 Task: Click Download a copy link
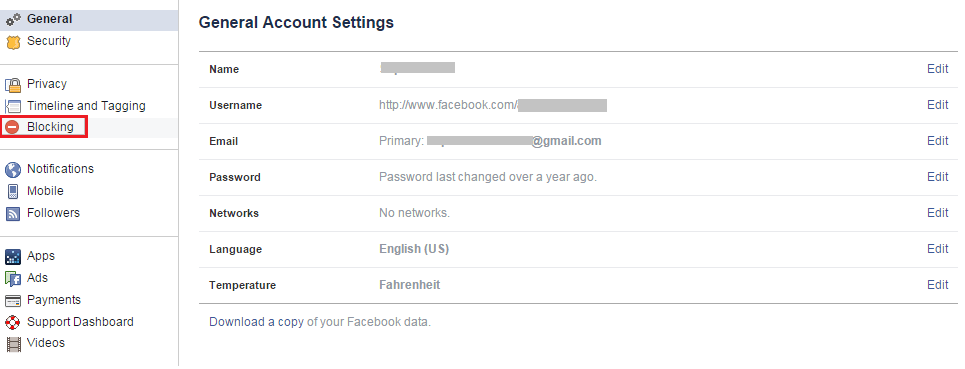(x=256, y=322)
